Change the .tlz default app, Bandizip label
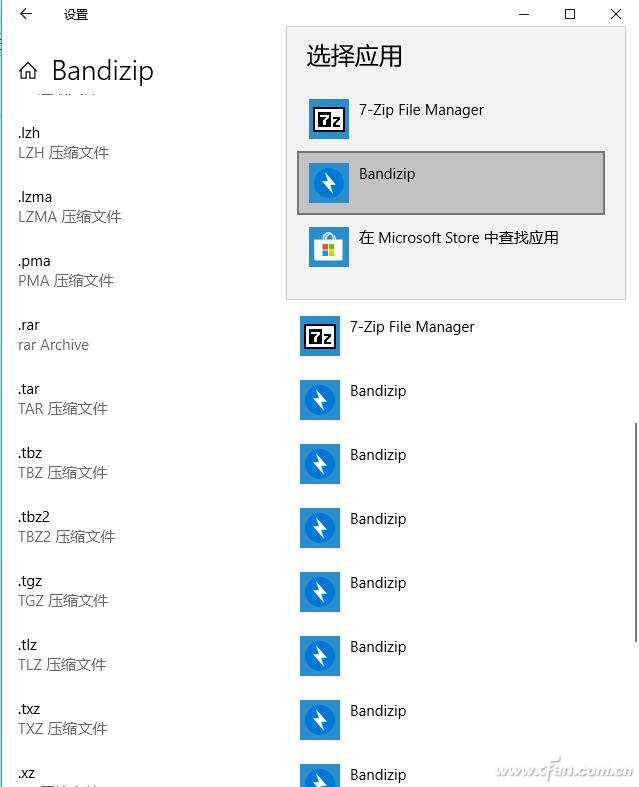 378,646
